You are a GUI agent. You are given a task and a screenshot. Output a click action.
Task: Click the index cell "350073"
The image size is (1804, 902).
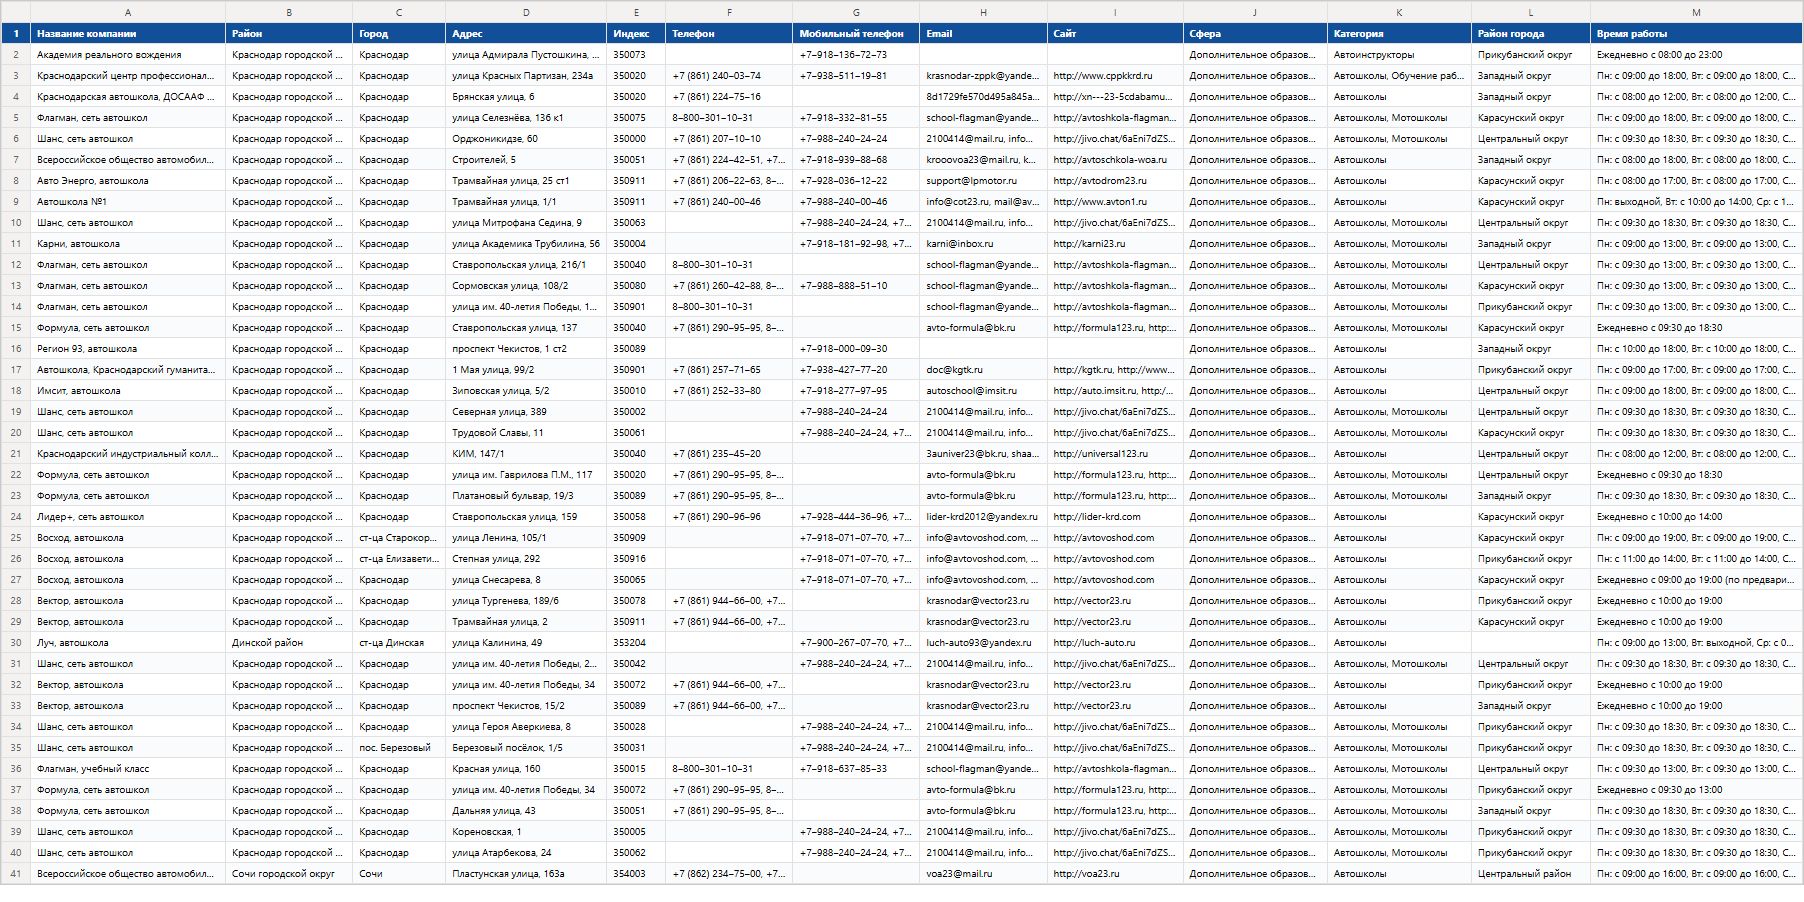(x=636, y=54)
